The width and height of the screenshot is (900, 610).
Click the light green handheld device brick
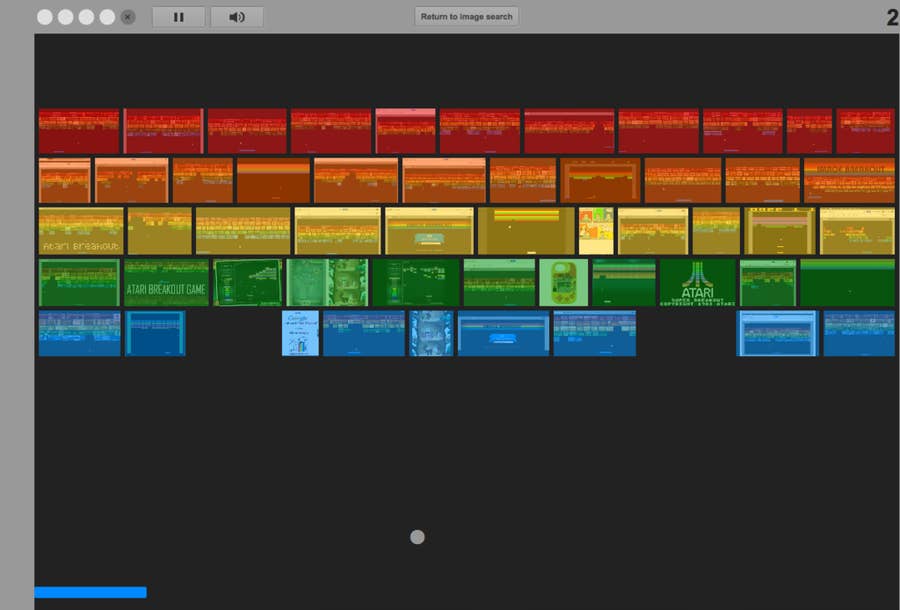coord(563,283)
